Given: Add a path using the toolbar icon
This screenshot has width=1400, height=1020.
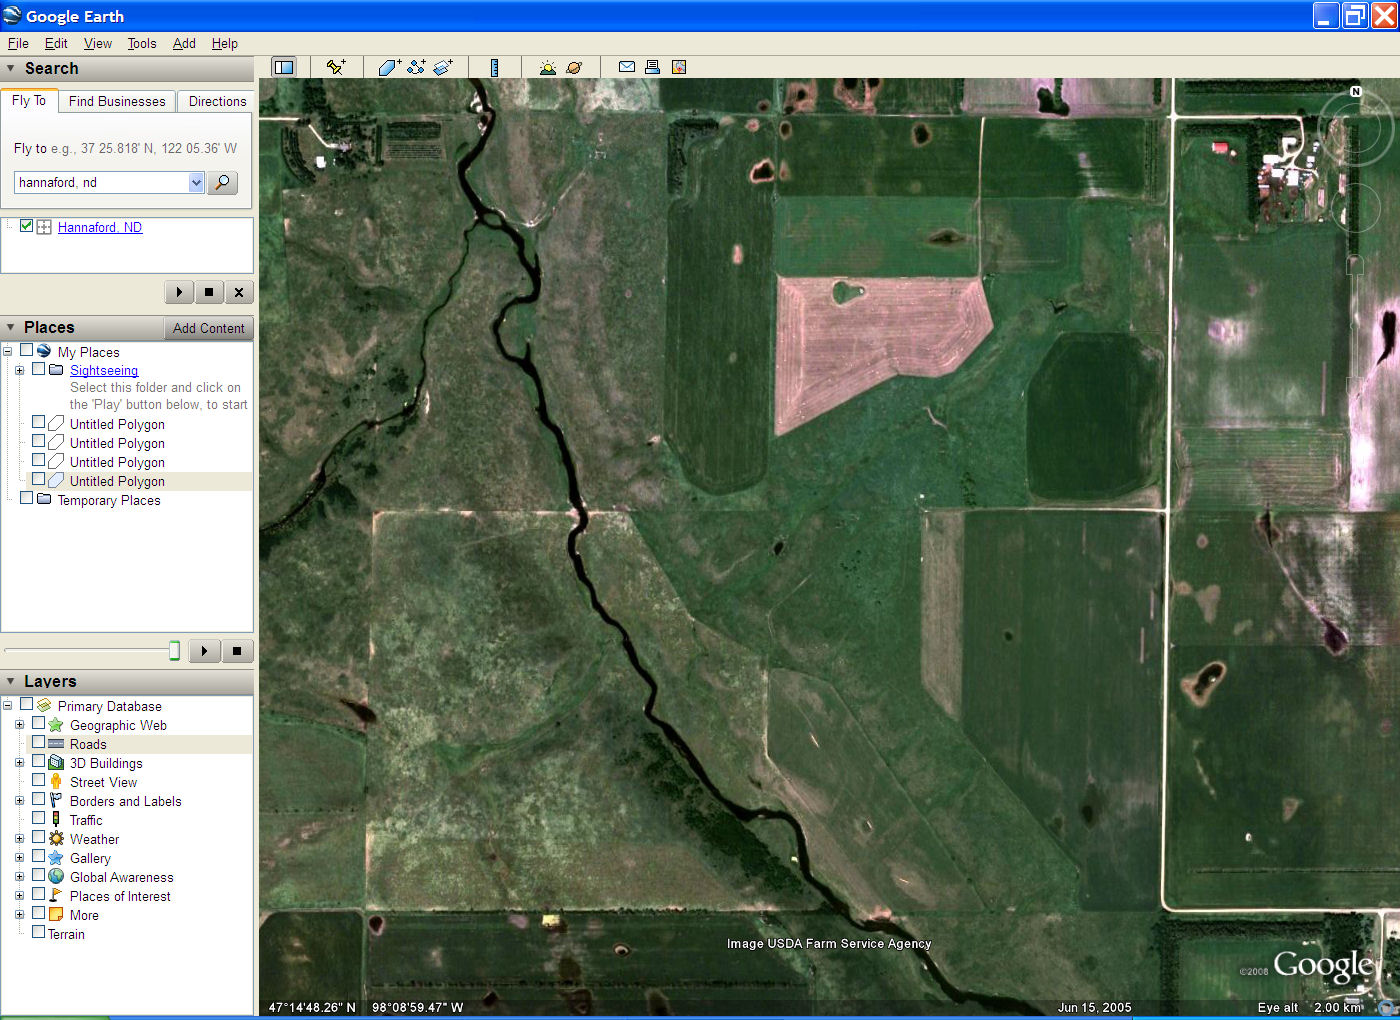Looking at the screenshot, I should [416, 67].
